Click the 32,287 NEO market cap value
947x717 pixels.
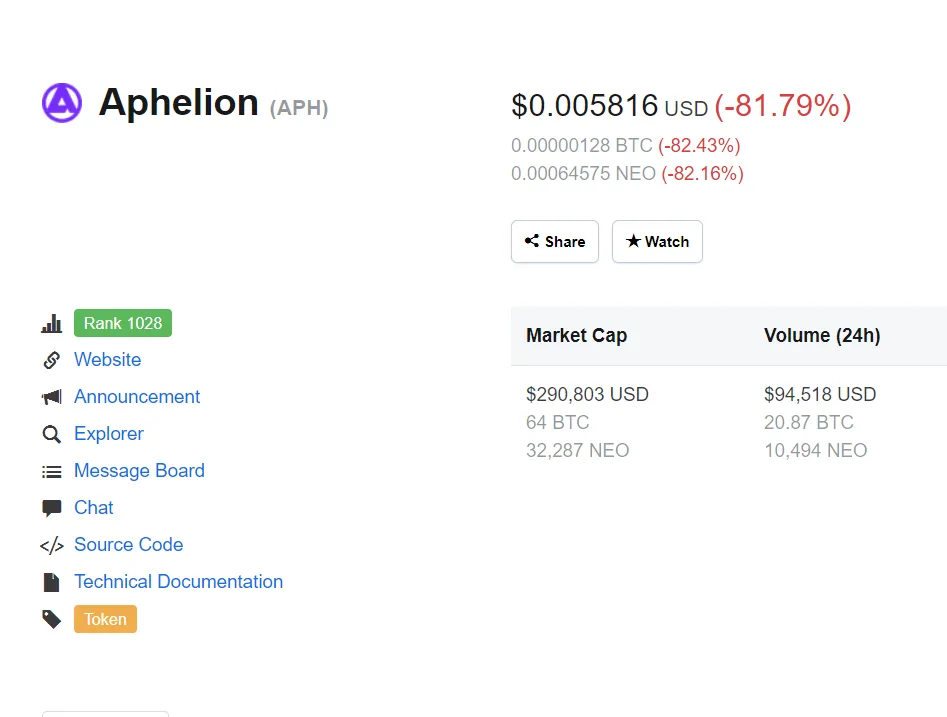point(577,451)
